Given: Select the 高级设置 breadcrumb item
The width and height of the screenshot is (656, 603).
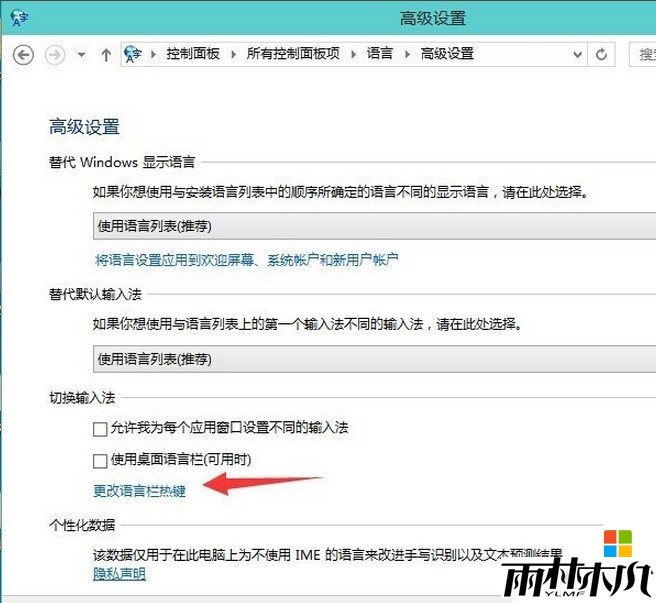Looking at the screenshot, I should pyautogui.click(x=447, y=54).
